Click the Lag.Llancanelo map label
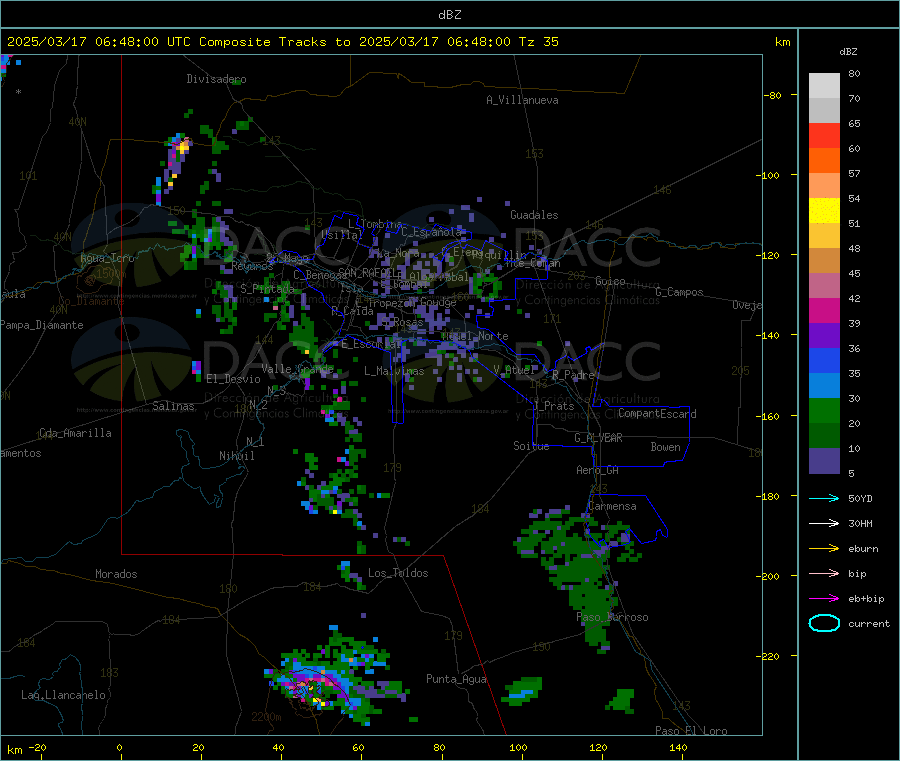Viewport: 900px width, 761px height. (63, 695)
